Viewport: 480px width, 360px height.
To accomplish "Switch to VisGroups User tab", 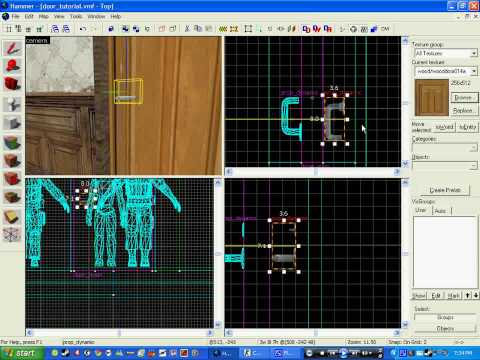I will click(x=421, y=211).
